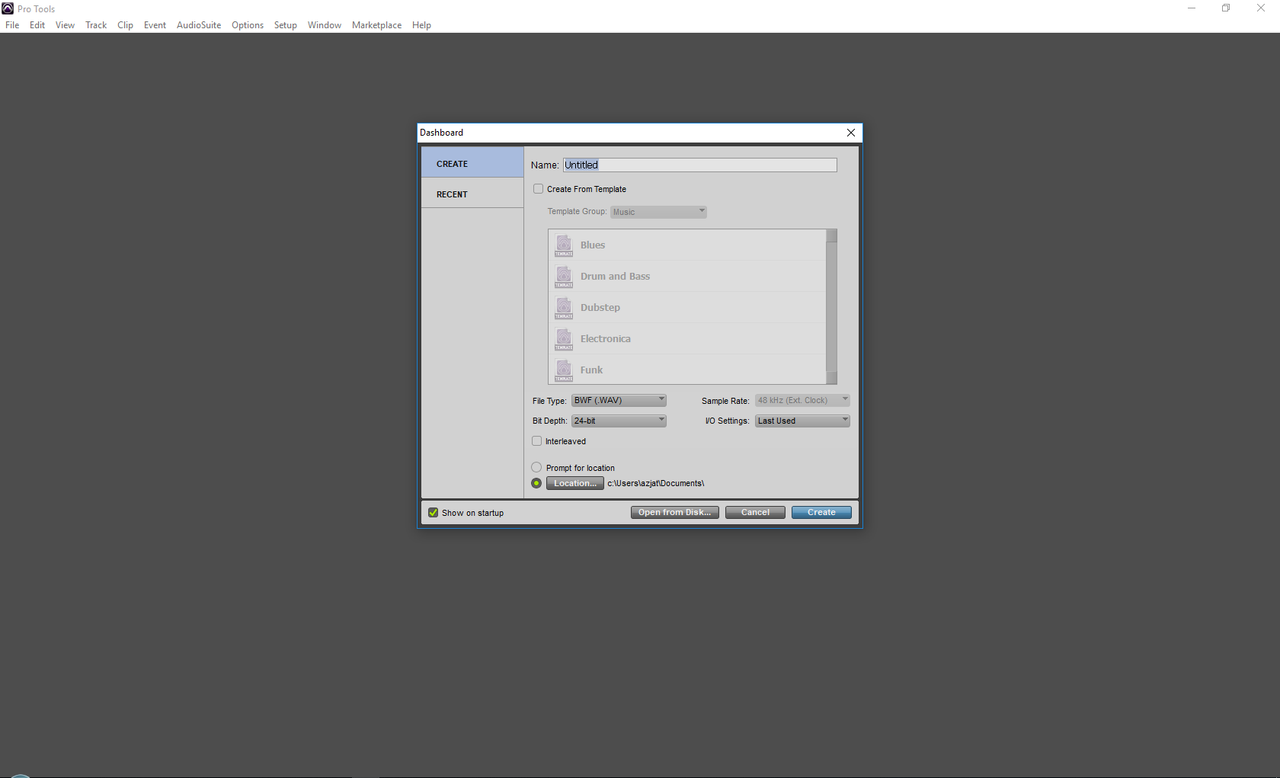Open the Setup menu
Screen dimensions: 1280x778
286,25
